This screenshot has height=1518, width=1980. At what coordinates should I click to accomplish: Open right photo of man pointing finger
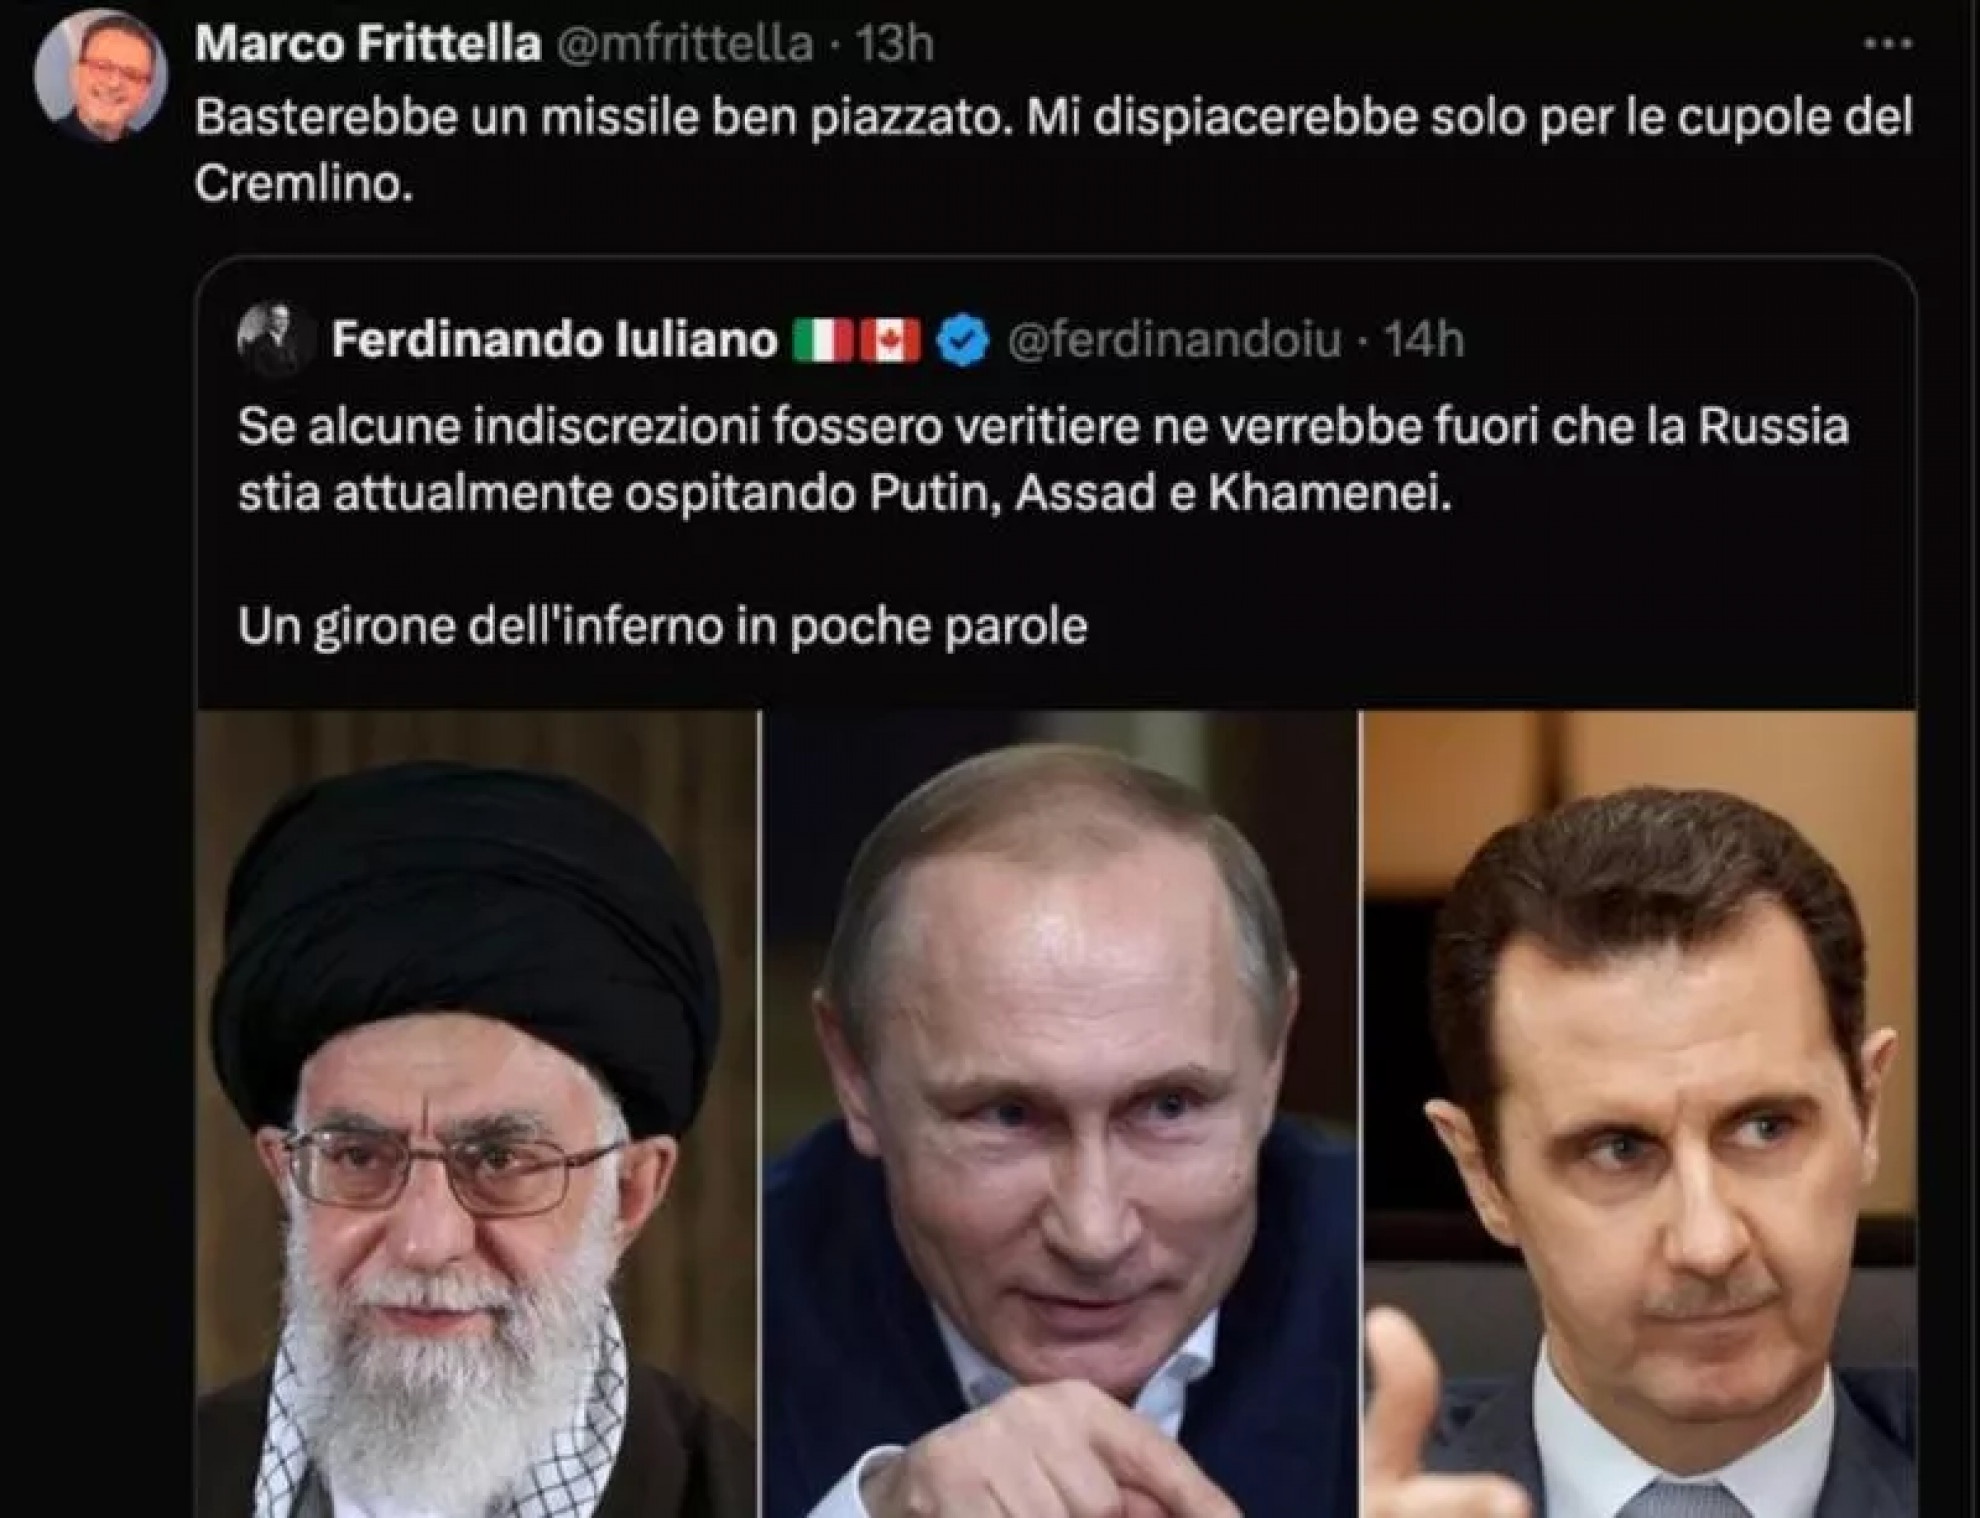click(x=1640, y=1114)
